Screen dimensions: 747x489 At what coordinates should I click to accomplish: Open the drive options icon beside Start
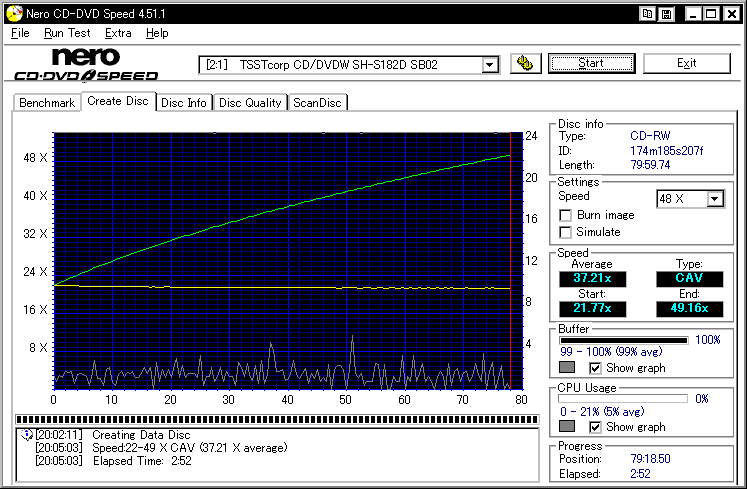(525, 64)
